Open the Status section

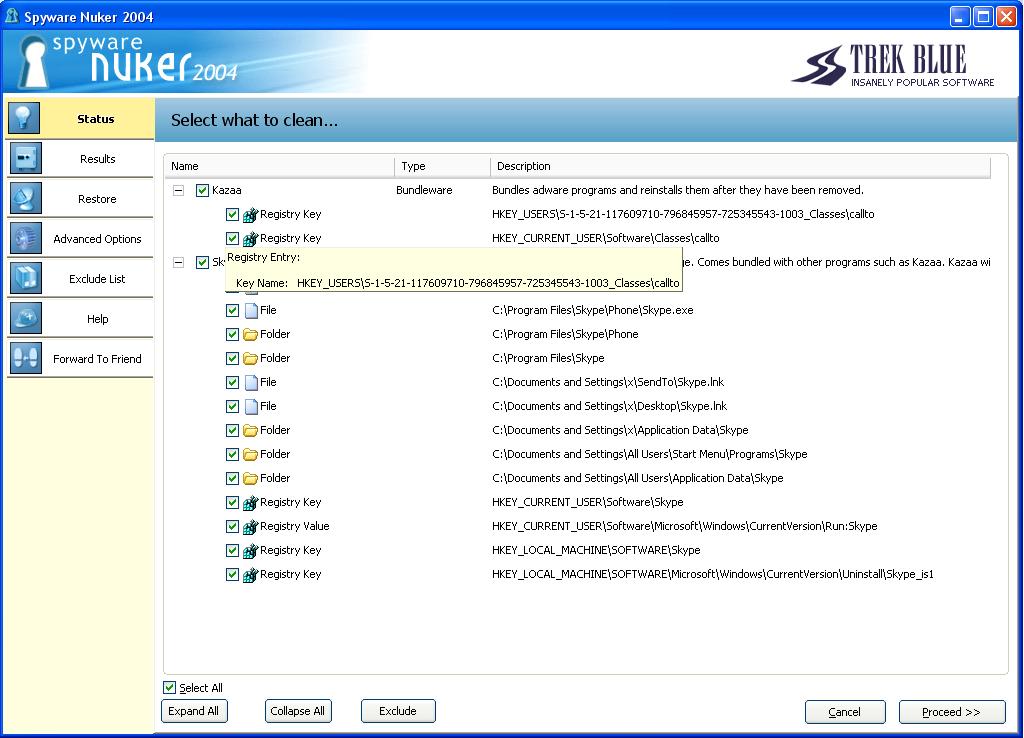(x=80, y=119)
